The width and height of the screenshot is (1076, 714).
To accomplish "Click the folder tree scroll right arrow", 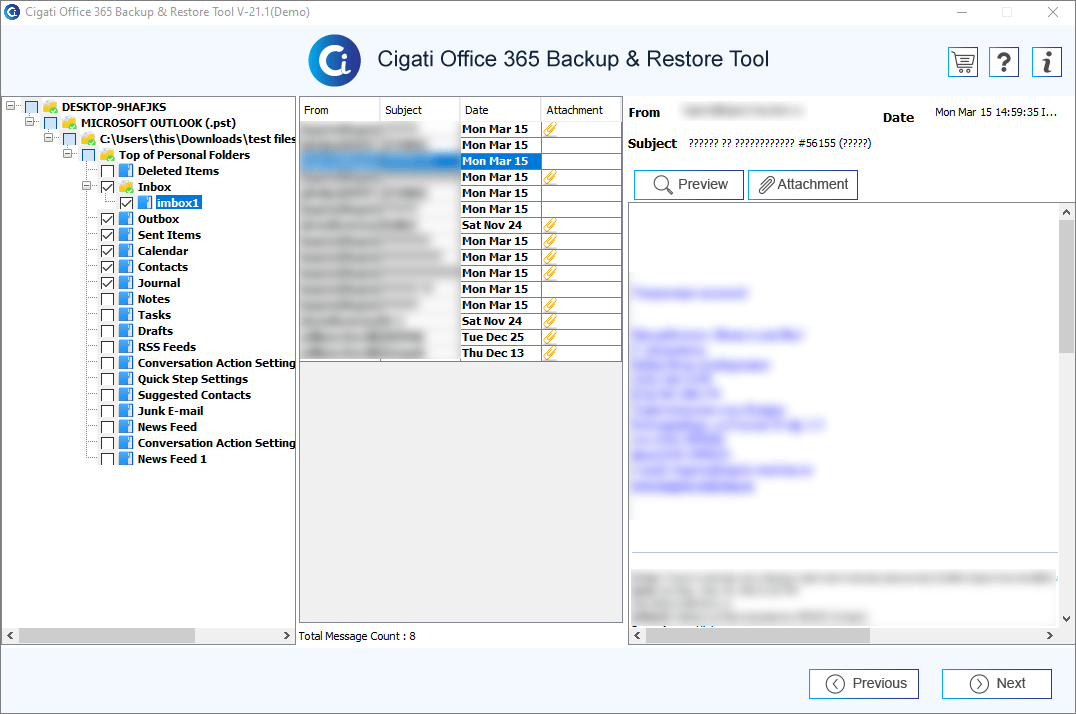I will coord(287,636).
